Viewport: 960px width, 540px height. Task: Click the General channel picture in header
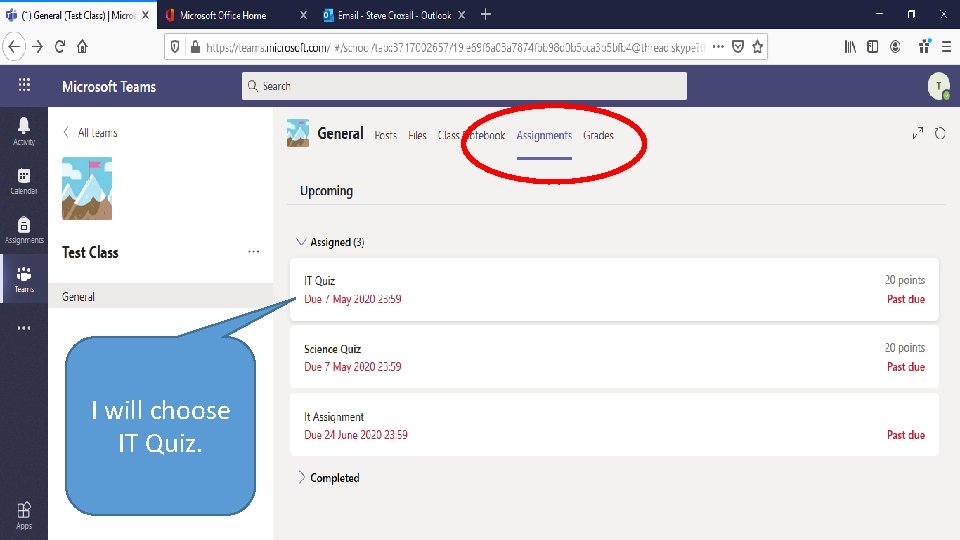pos(298,133)
